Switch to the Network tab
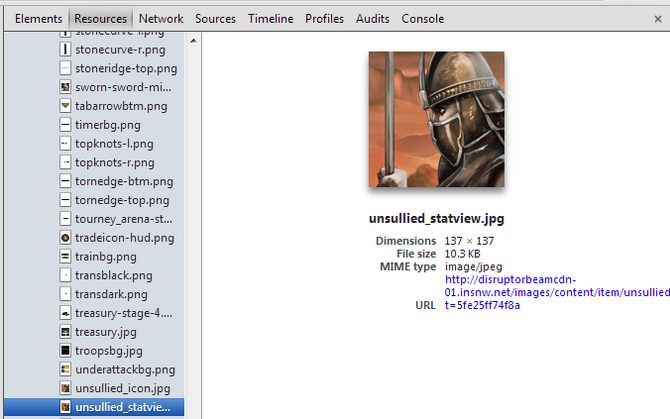This screenshot has width=670, height=419. click(x=161, y=19)
